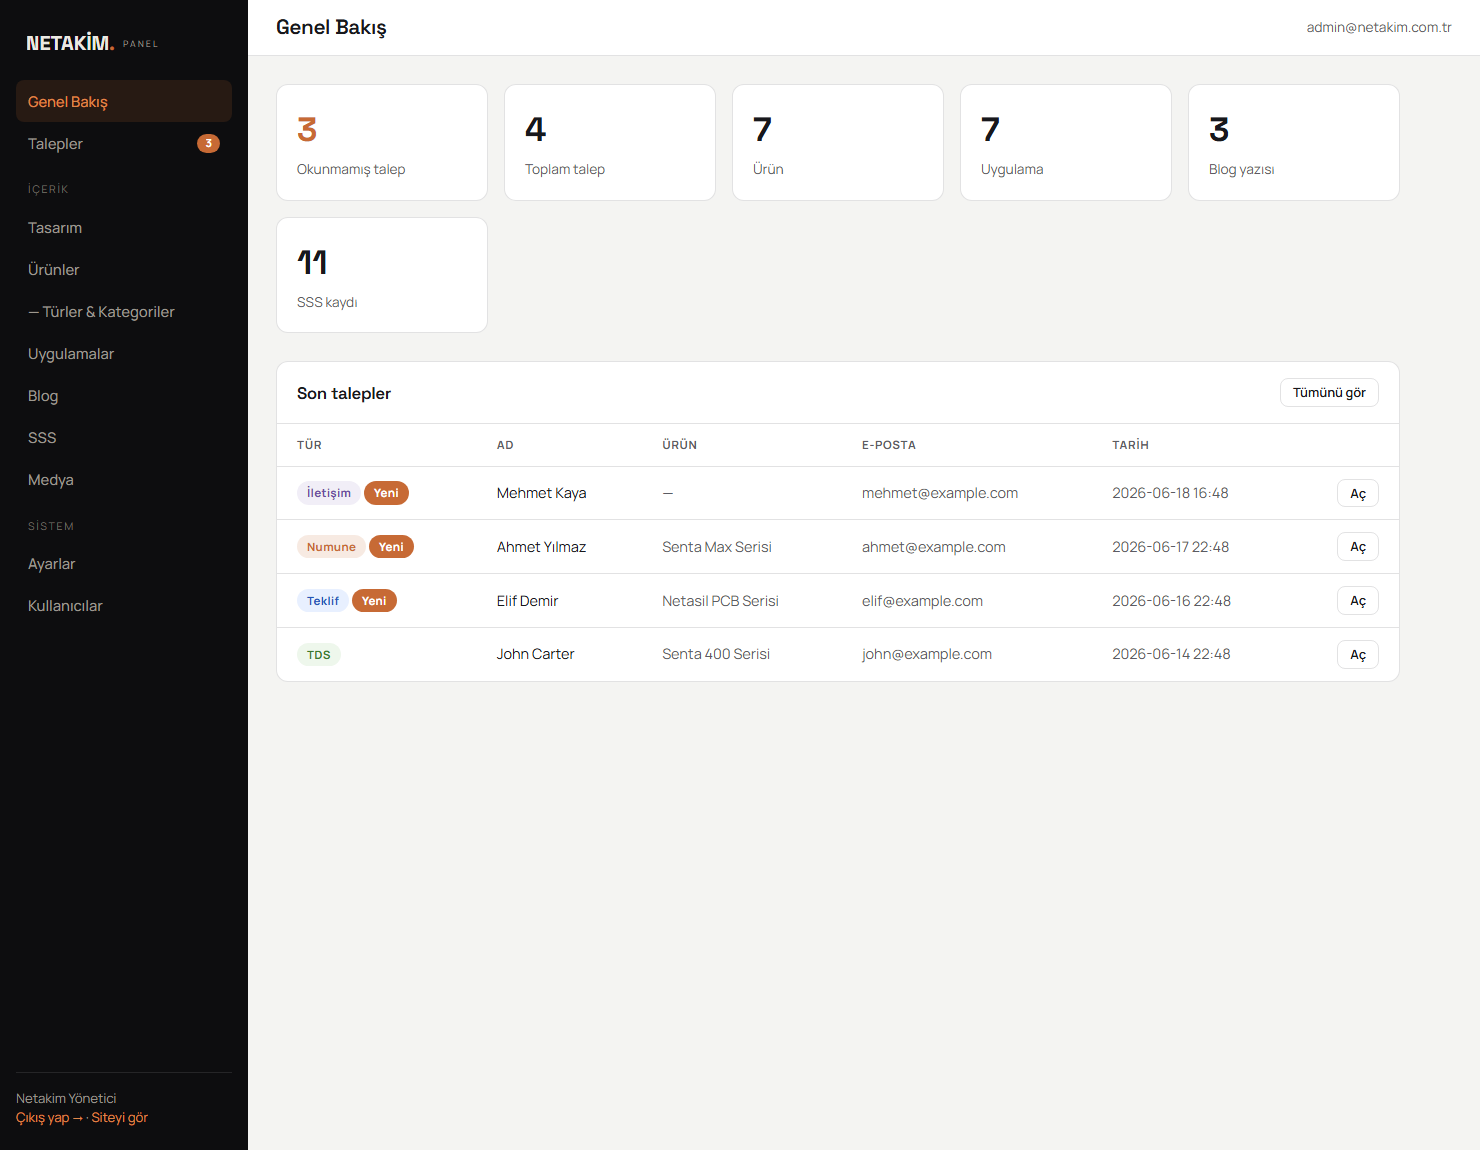Click admin@netakim.com.tr in the header
The image size is (1480, 1150).
pos(1379,27)
